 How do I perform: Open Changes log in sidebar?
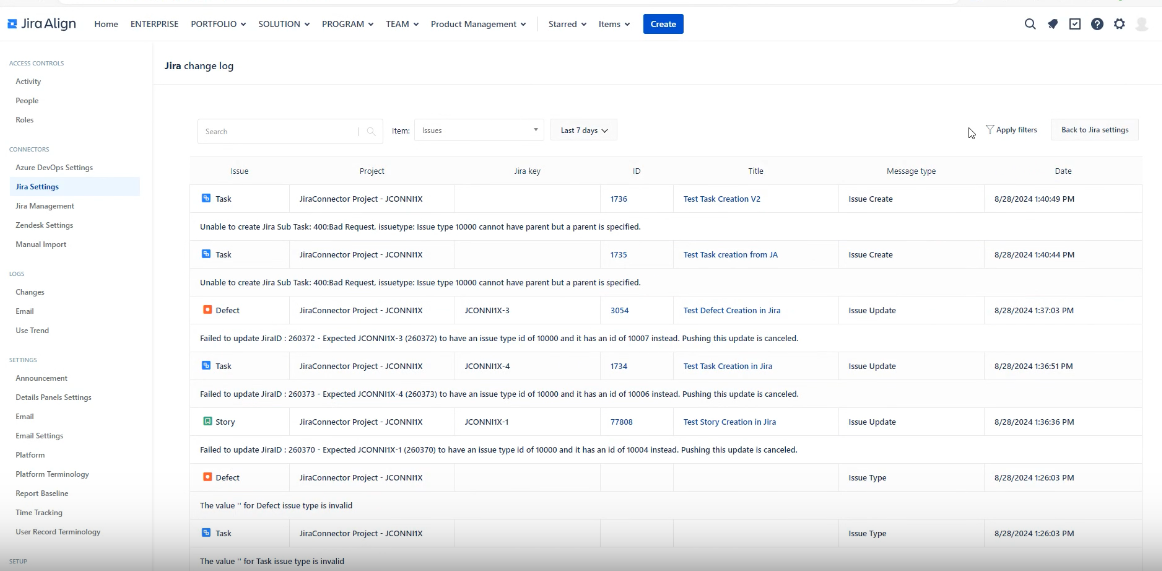tap(30, 292)
